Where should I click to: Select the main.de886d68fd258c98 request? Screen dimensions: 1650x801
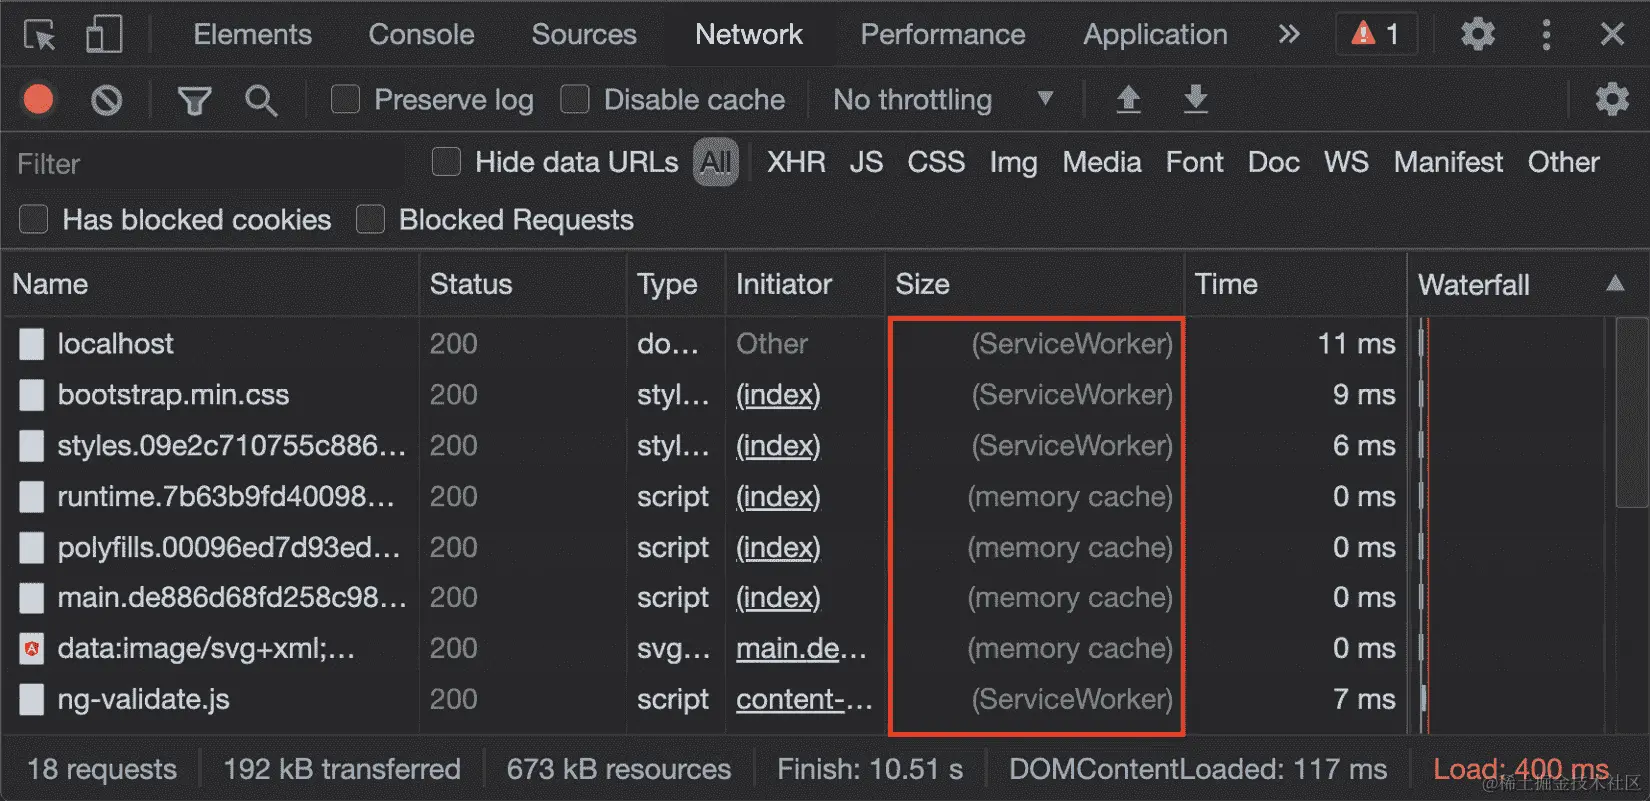point(232,598)
